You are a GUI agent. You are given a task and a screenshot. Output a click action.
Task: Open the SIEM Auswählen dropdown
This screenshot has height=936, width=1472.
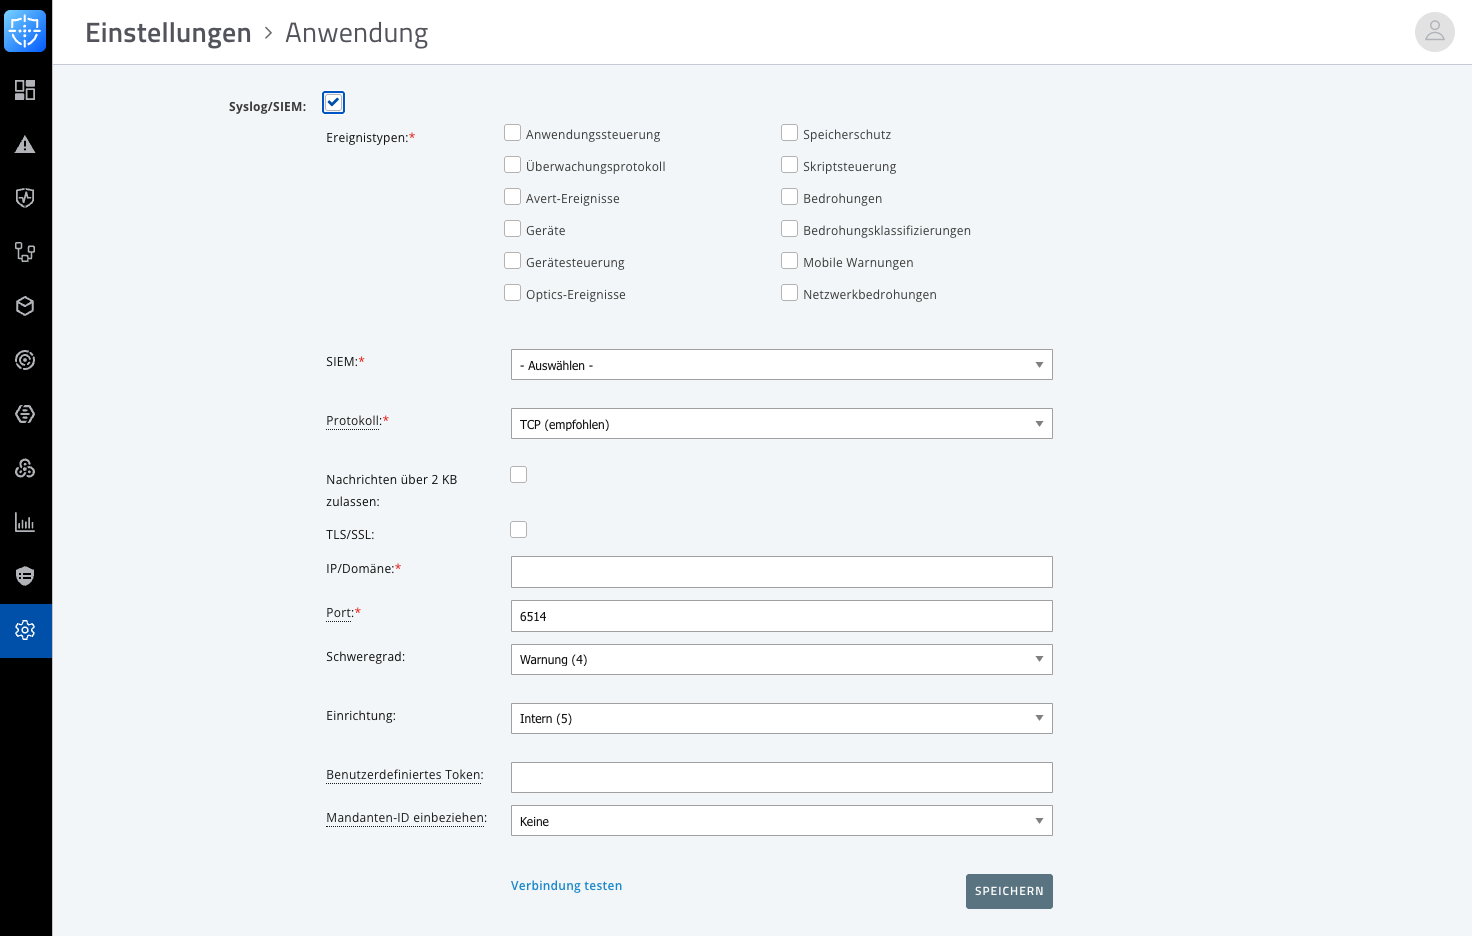coord(781,365)
